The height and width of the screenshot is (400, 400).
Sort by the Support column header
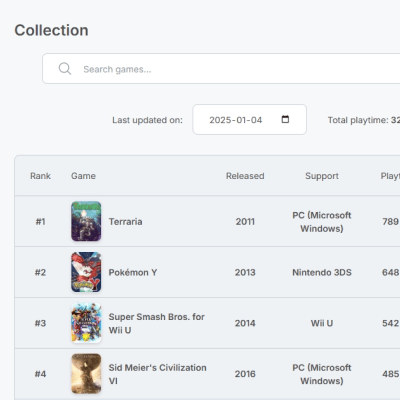tap(322, 176)
